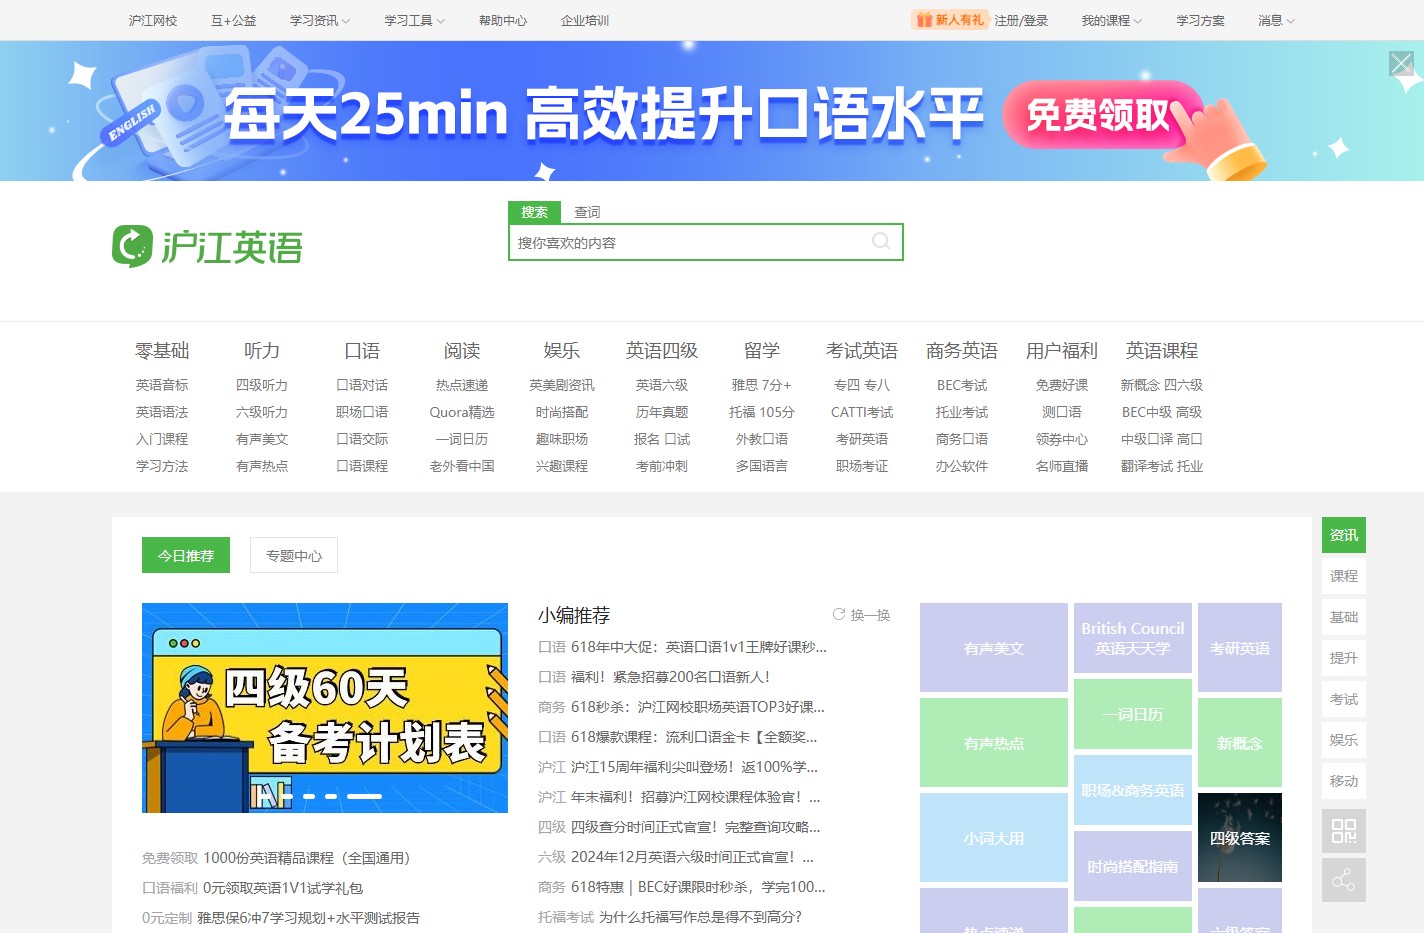Open article 2024年12月英语六级时间正式官宣
Screen dimensions: 1424x933
click(692, 857)
